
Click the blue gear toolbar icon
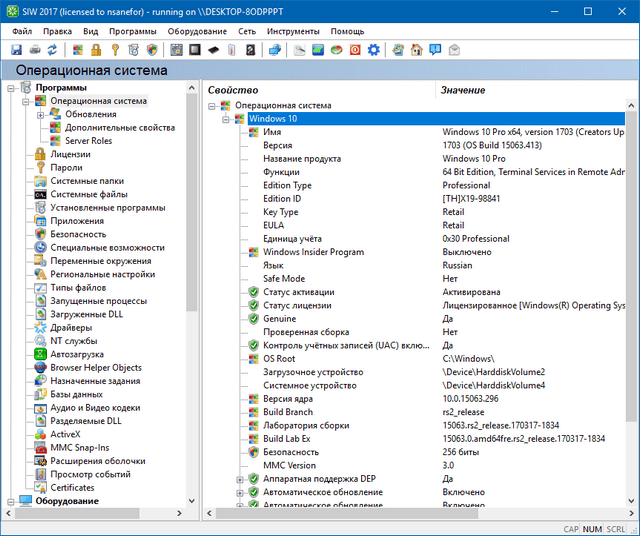[373, 49]
